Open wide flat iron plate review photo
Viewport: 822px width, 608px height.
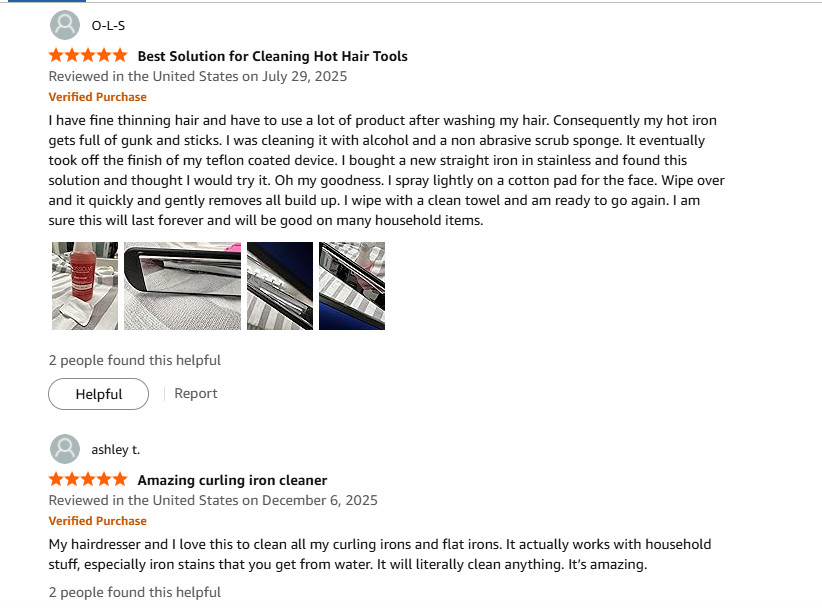[x=182, y=286]
